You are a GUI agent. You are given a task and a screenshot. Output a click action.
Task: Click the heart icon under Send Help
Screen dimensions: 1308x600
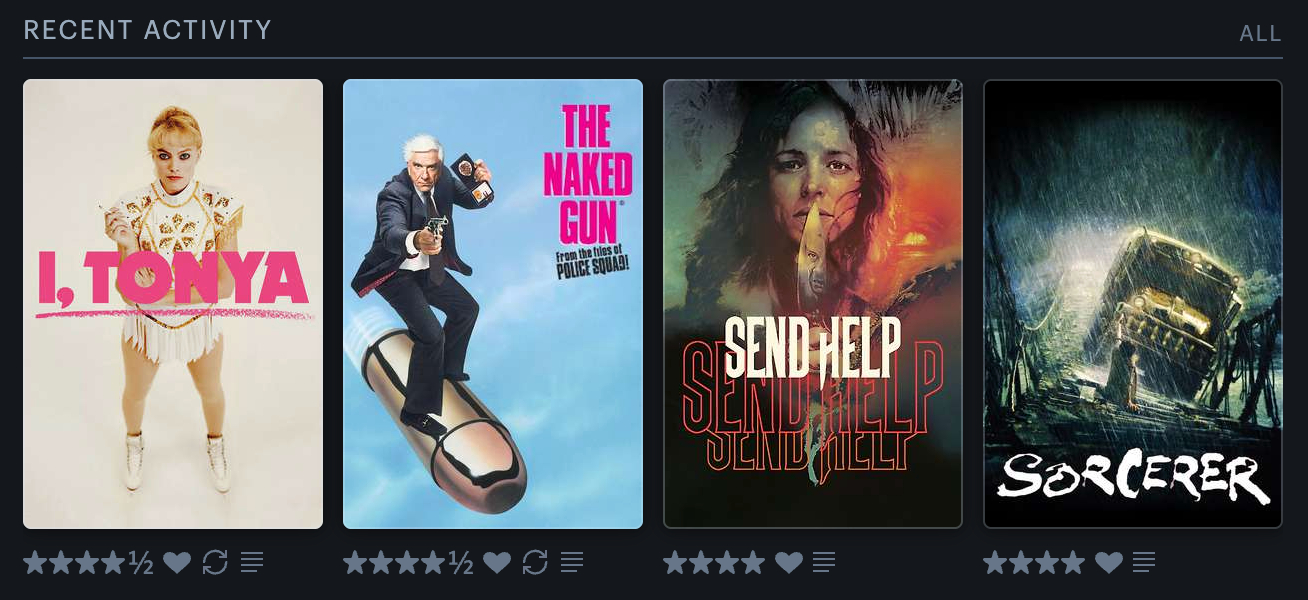pos(789,563)
